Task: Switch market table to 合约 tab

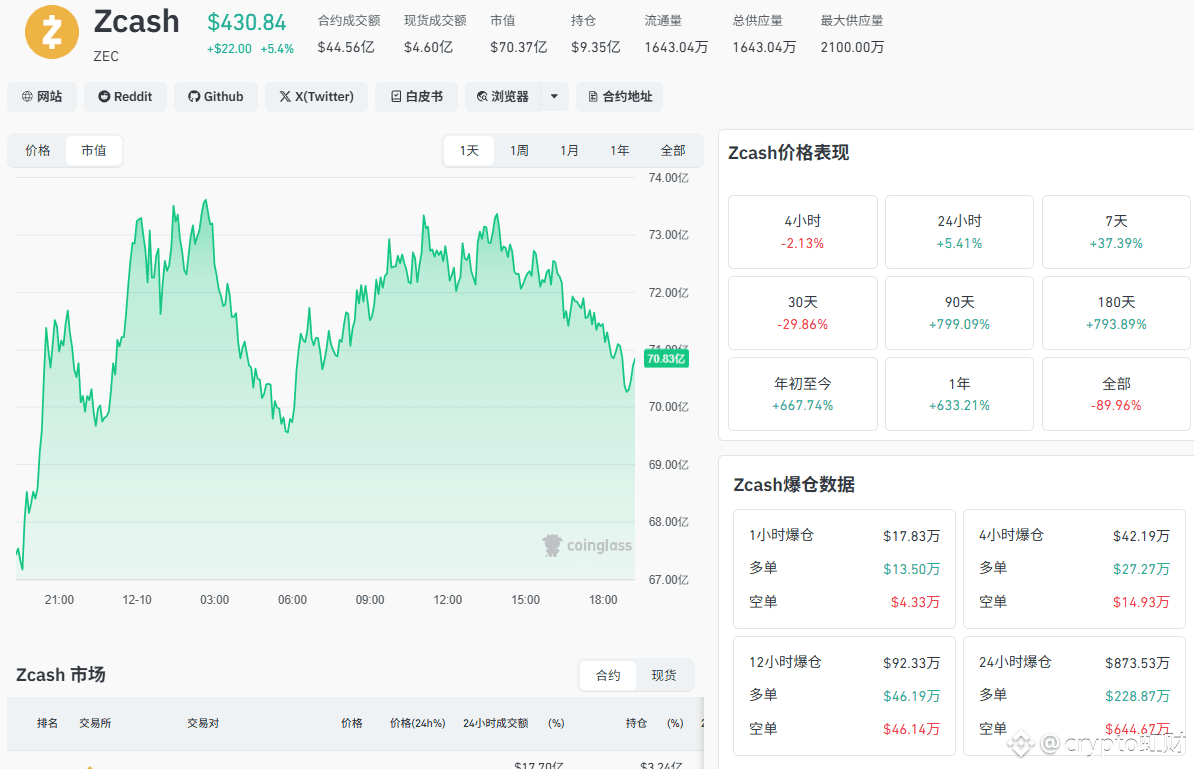Action: [x=608, y=675]
